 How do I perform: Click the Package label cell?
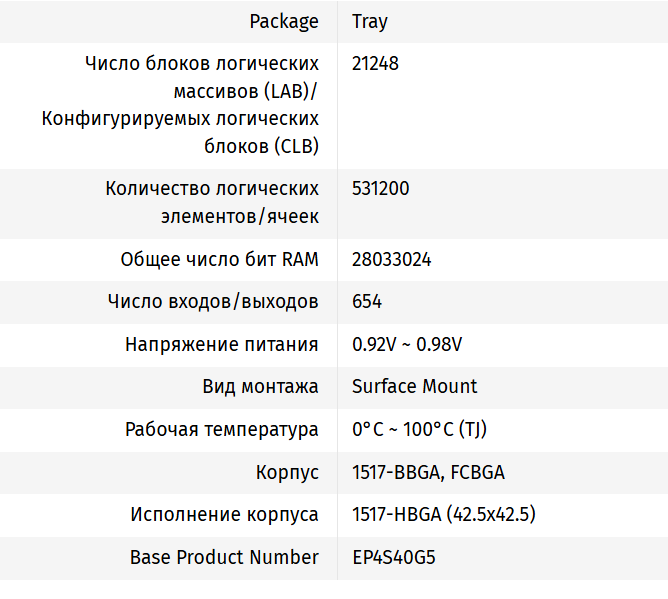point(284,21)
